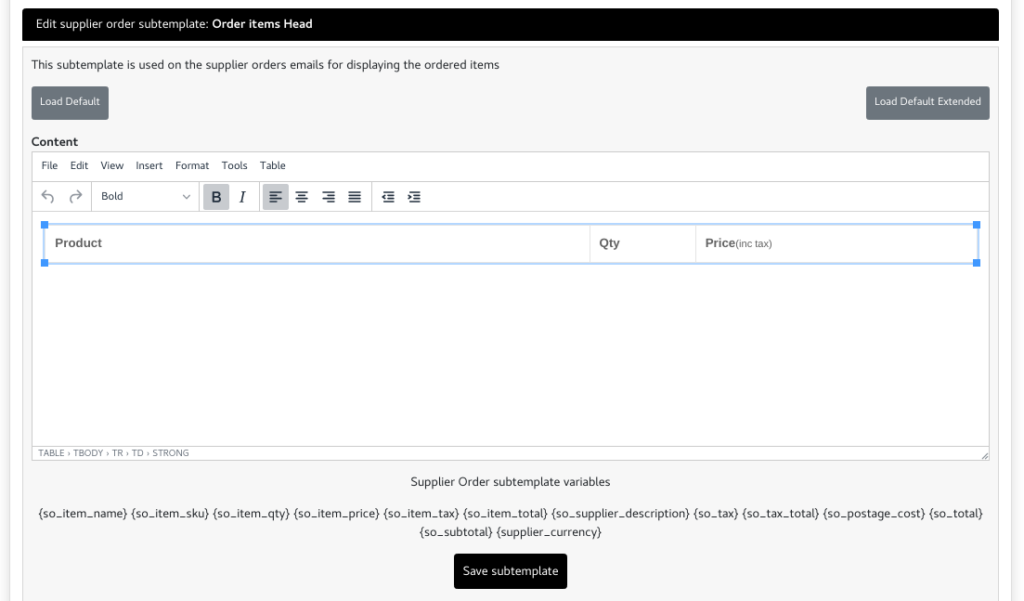1024x601 pixels.
Task: Apply right alignment to the text
Action: (x=328, y=196)
